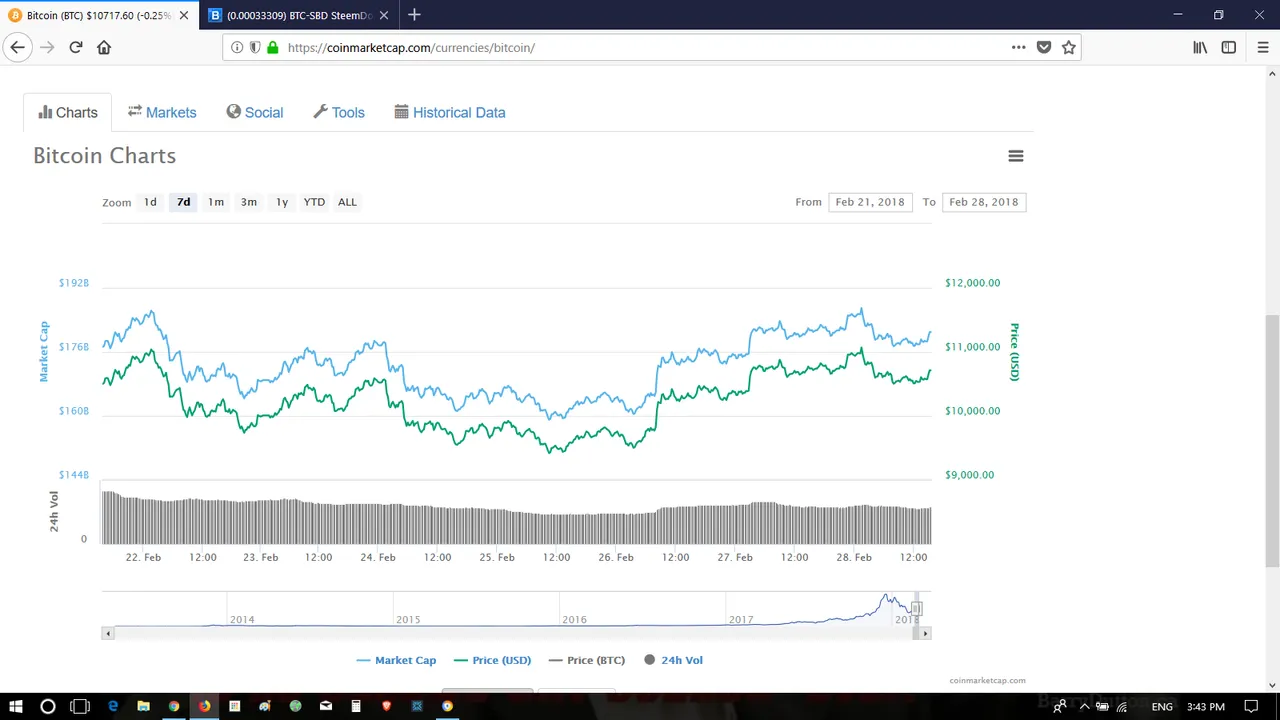Open the Firefox hamburger menu
Image resolution: width=1280 pixels, height=720 pixels.
tap(1263, 47)
